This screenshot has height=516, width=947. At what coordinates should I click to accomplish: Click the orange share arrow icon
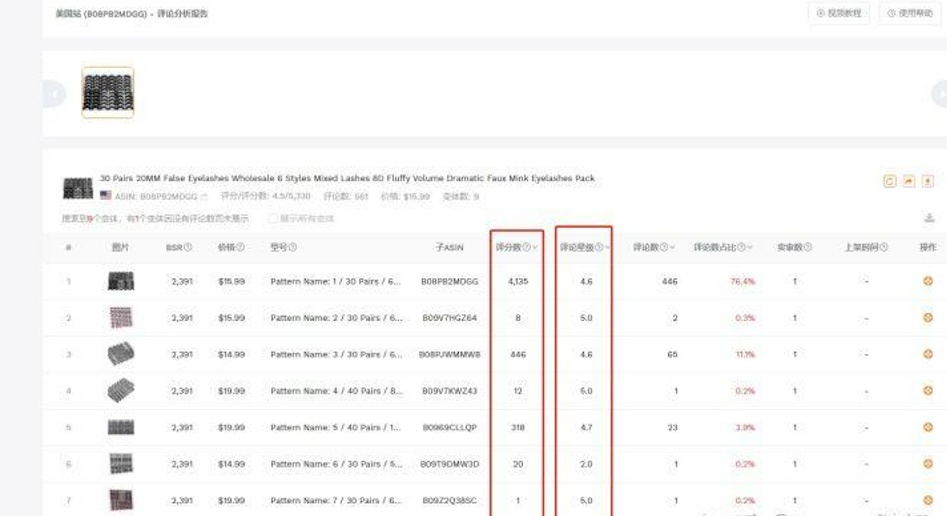[x=908, y=181]
